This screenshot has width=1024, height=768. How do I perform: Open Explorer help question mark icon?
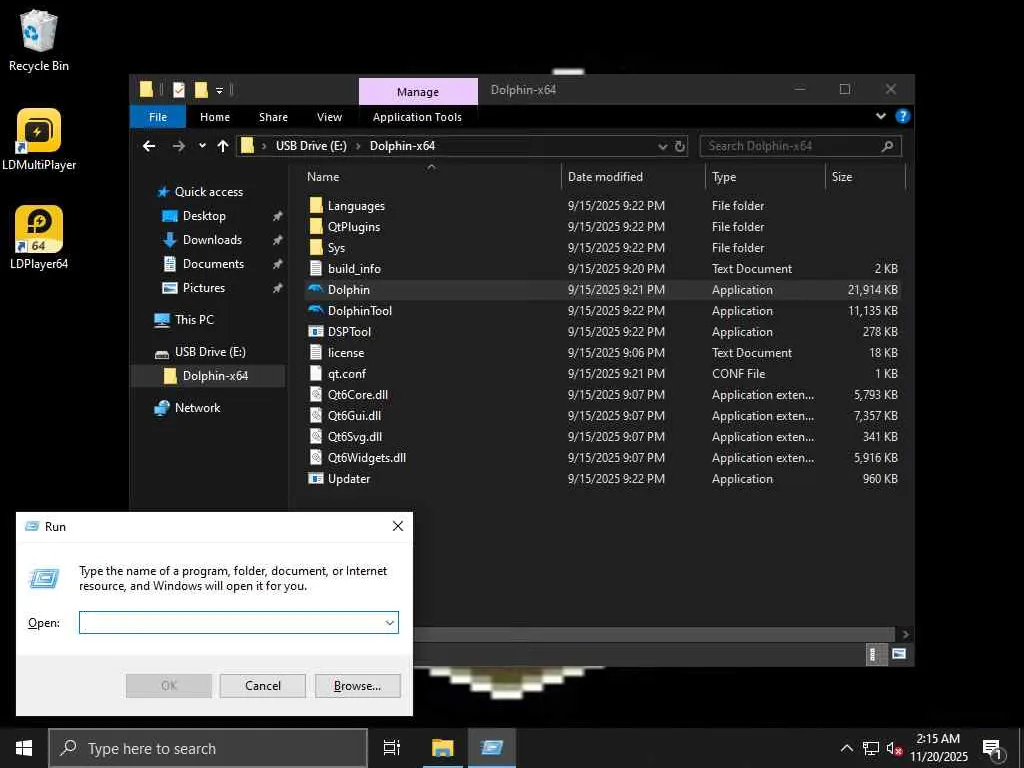[903, 116]
